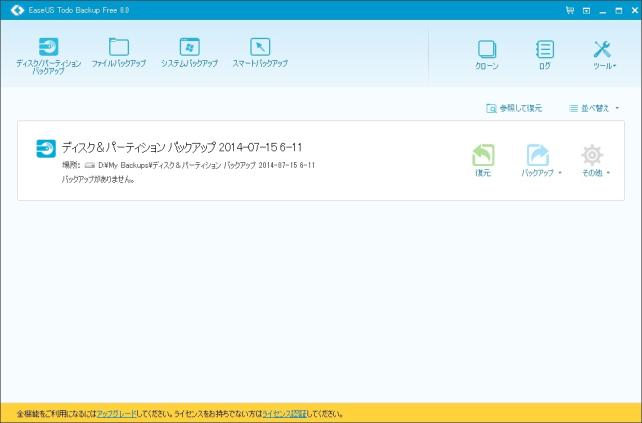
Task: Click the 復元 restore icon
Action: pos(484,155)
